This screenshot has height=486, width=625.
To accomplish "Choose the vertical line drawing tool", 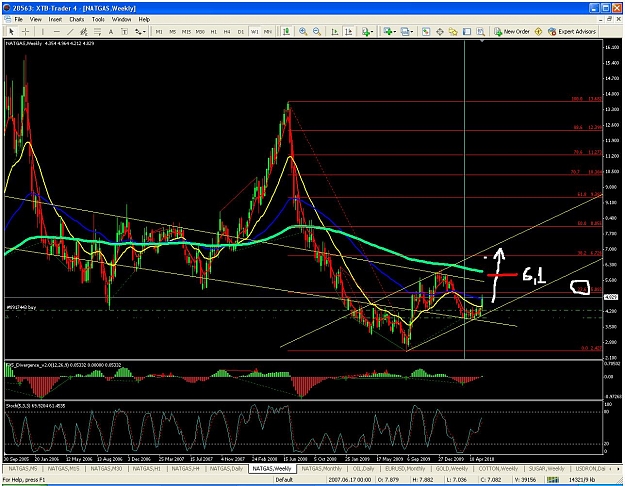I will point(43,31).
